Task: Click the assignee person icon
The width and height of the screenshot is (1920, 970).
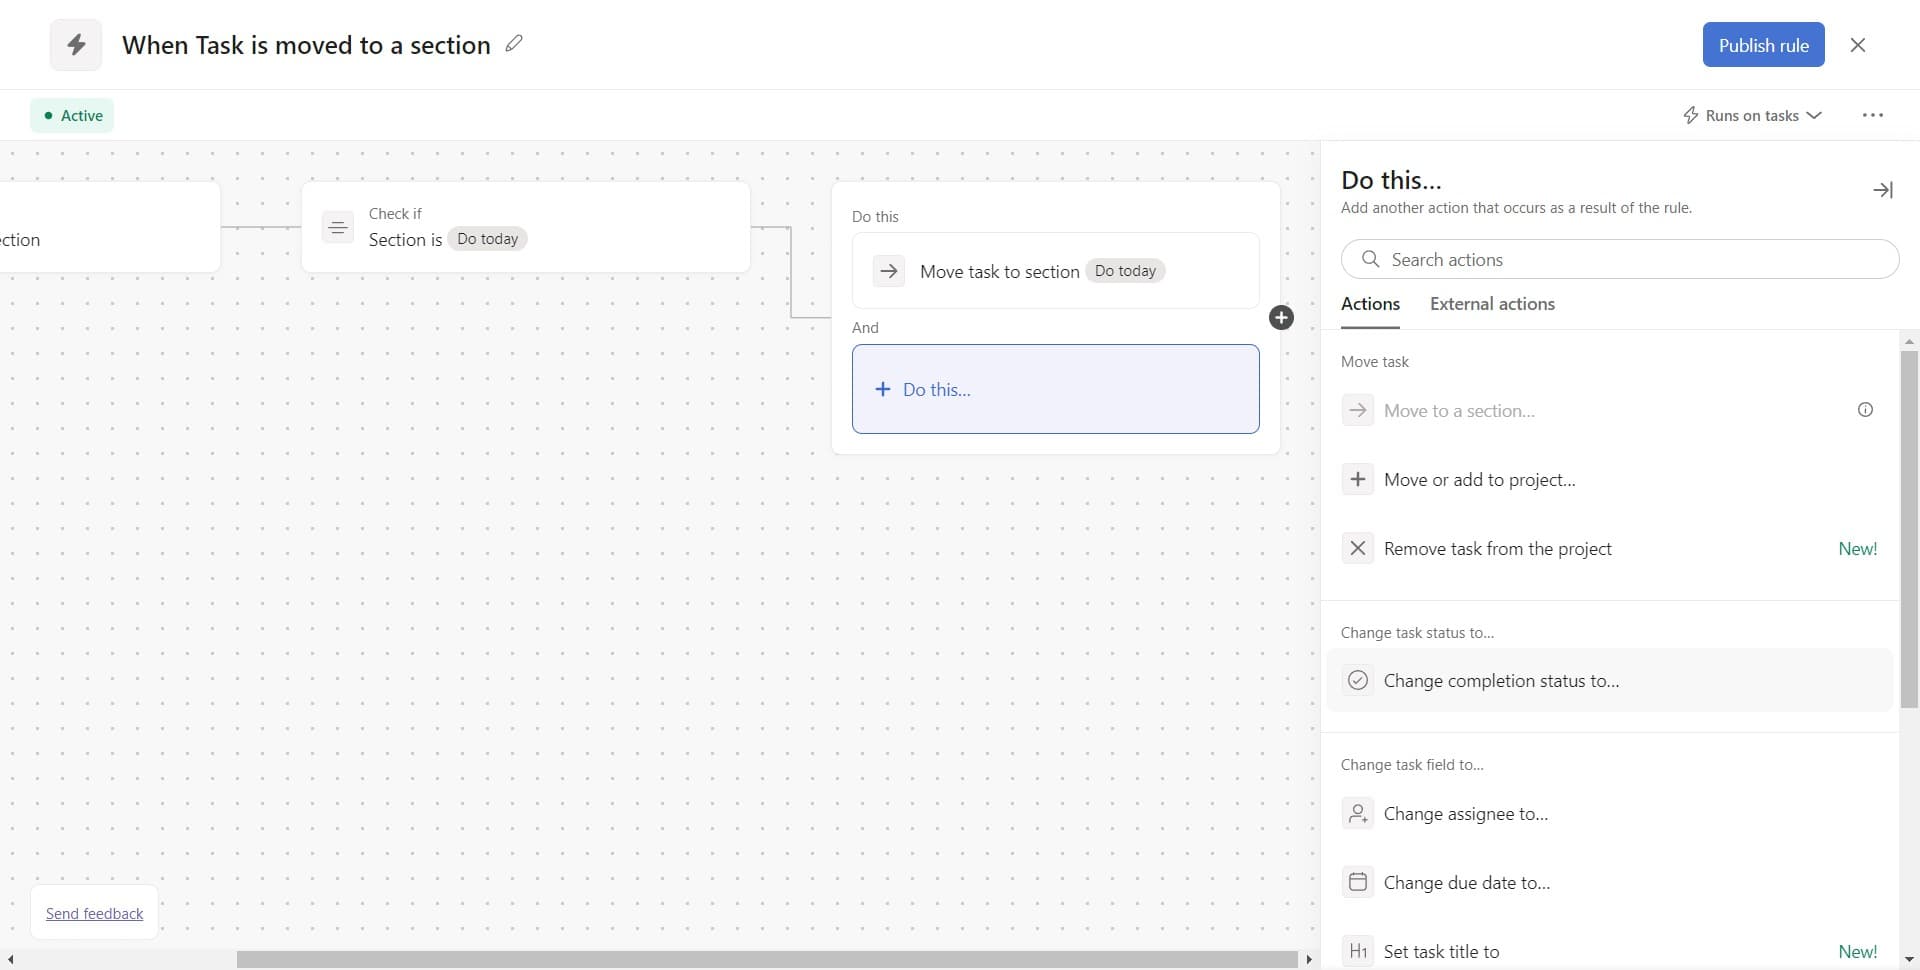Action: point(1357,813)
